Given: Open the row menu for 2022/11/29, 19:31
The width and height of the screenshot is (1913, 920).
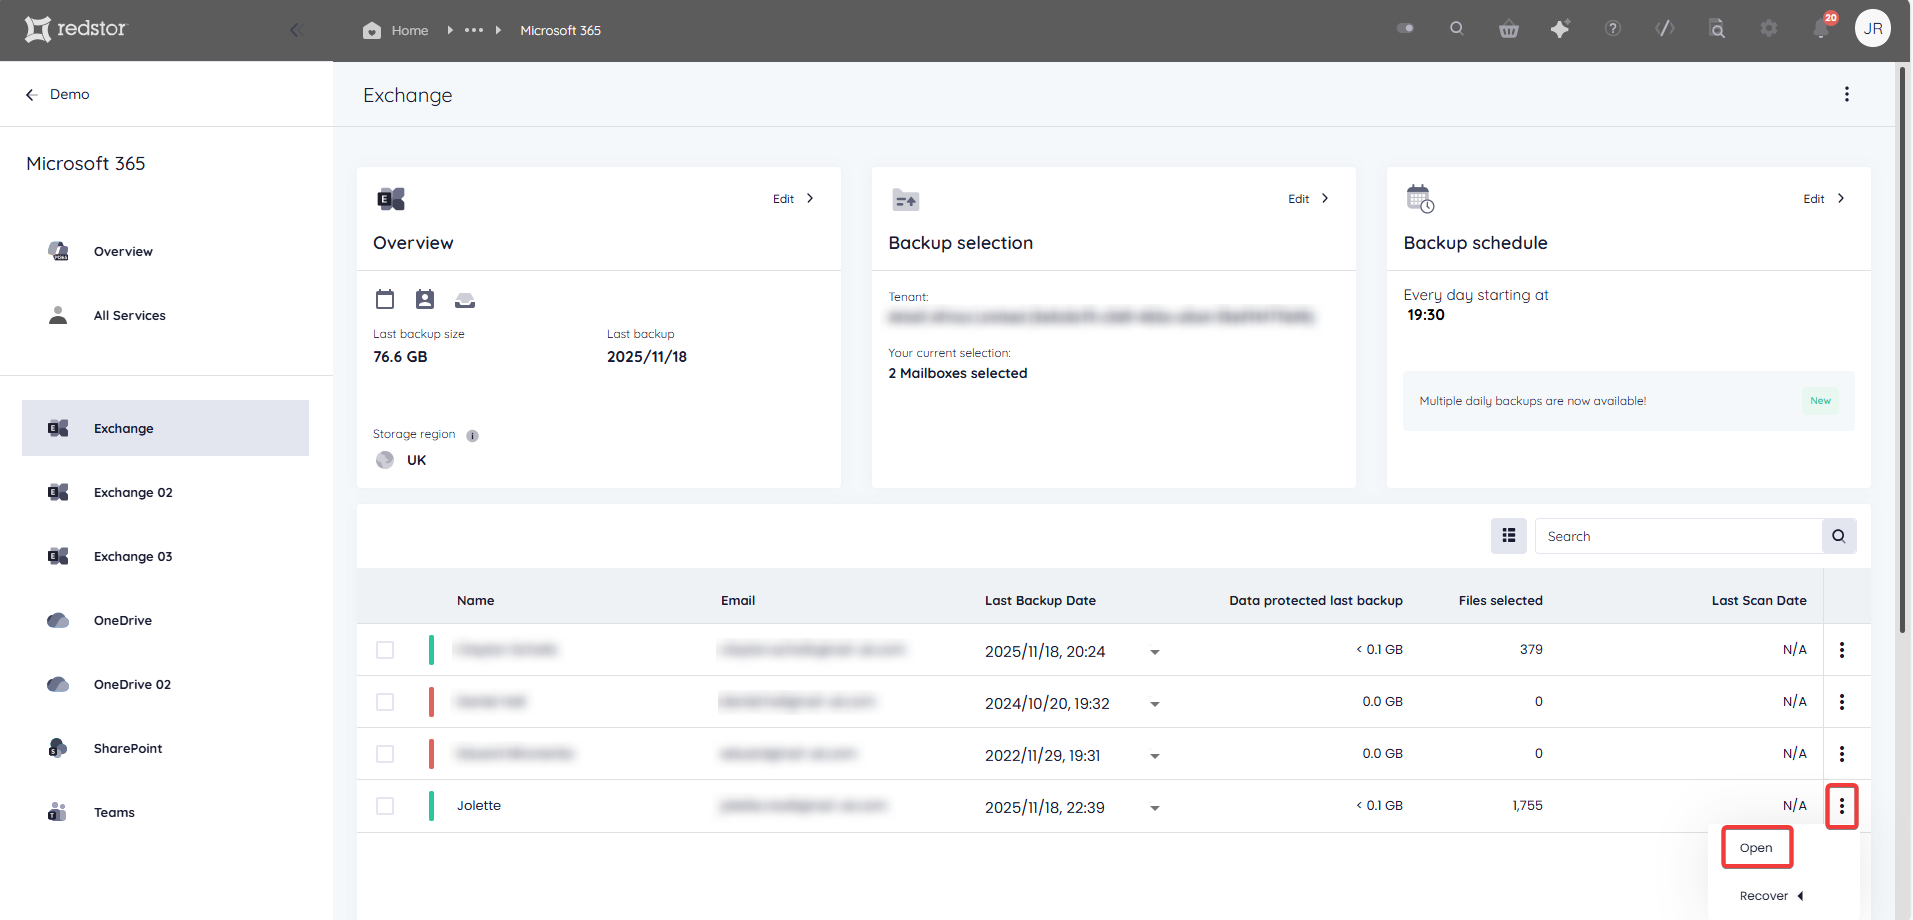Looking at the screenshot, I should [1842, 754].
